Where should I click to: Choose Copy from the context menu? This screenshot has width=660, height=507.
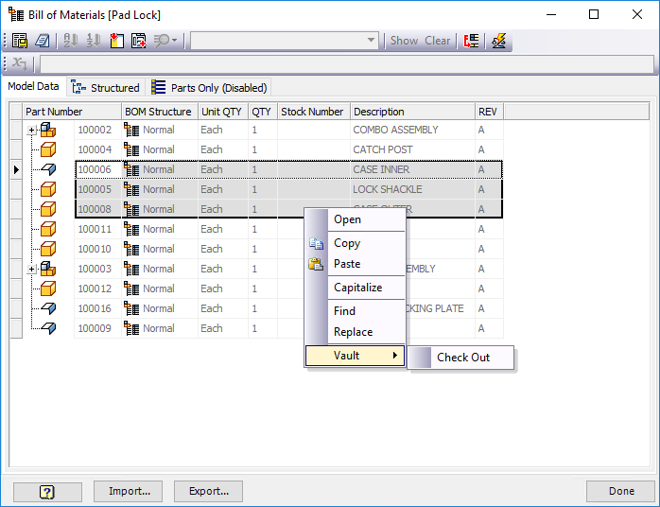355,243
